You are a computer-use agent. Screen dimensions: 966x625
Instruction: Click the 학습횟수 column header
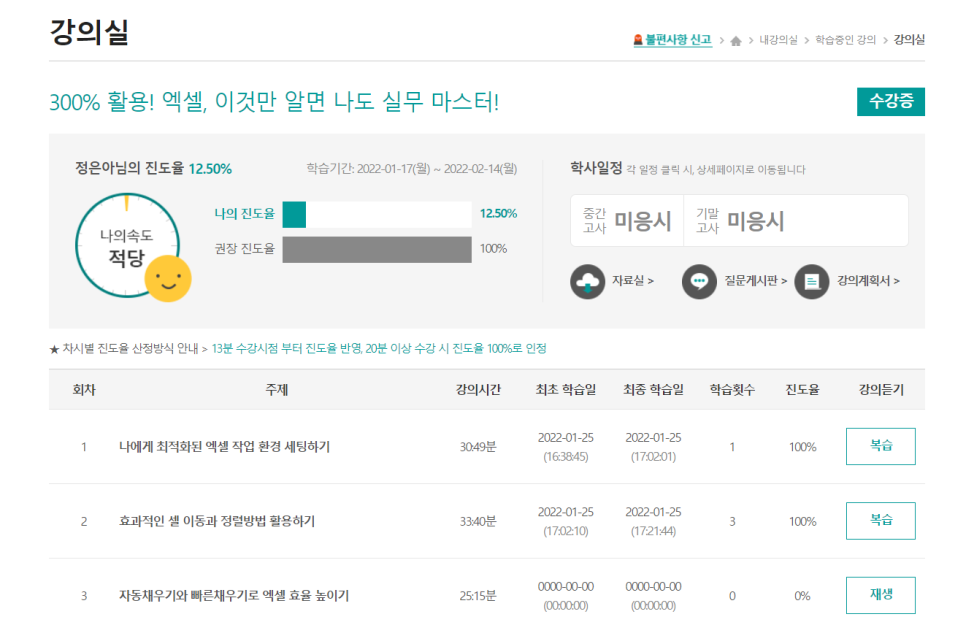[732, 390]
